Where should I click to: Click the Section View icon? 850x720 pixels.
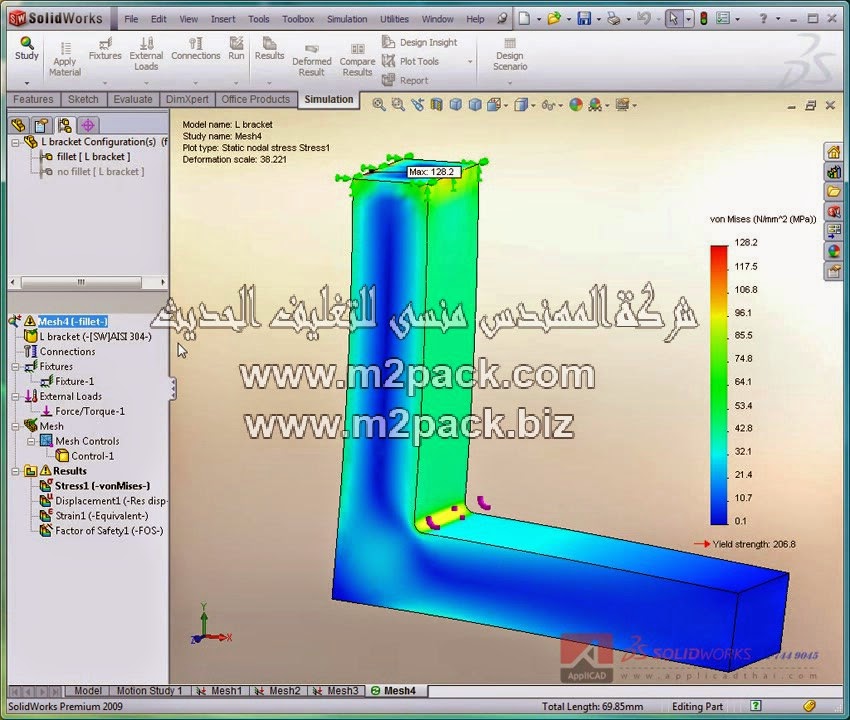pyautogui.click(x=436, y=105)
